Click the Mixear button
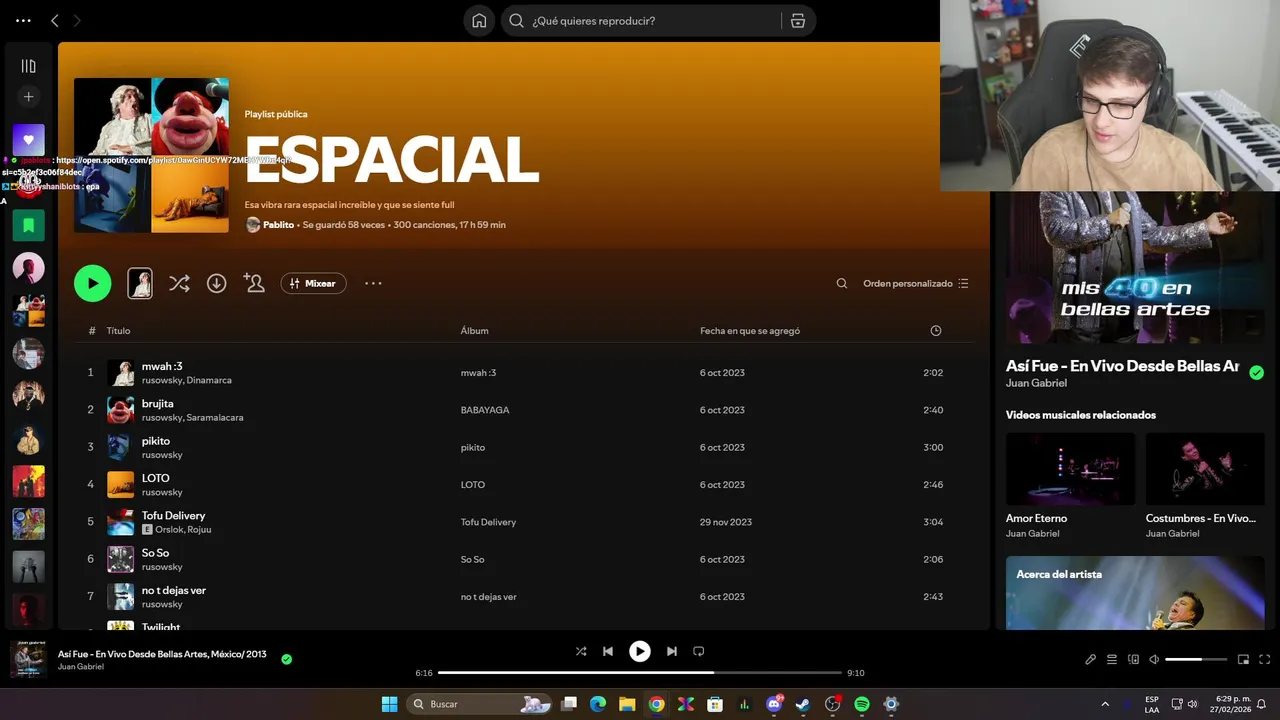The height and width of the screenshot is (720, 1280). (x=313, y=283)
